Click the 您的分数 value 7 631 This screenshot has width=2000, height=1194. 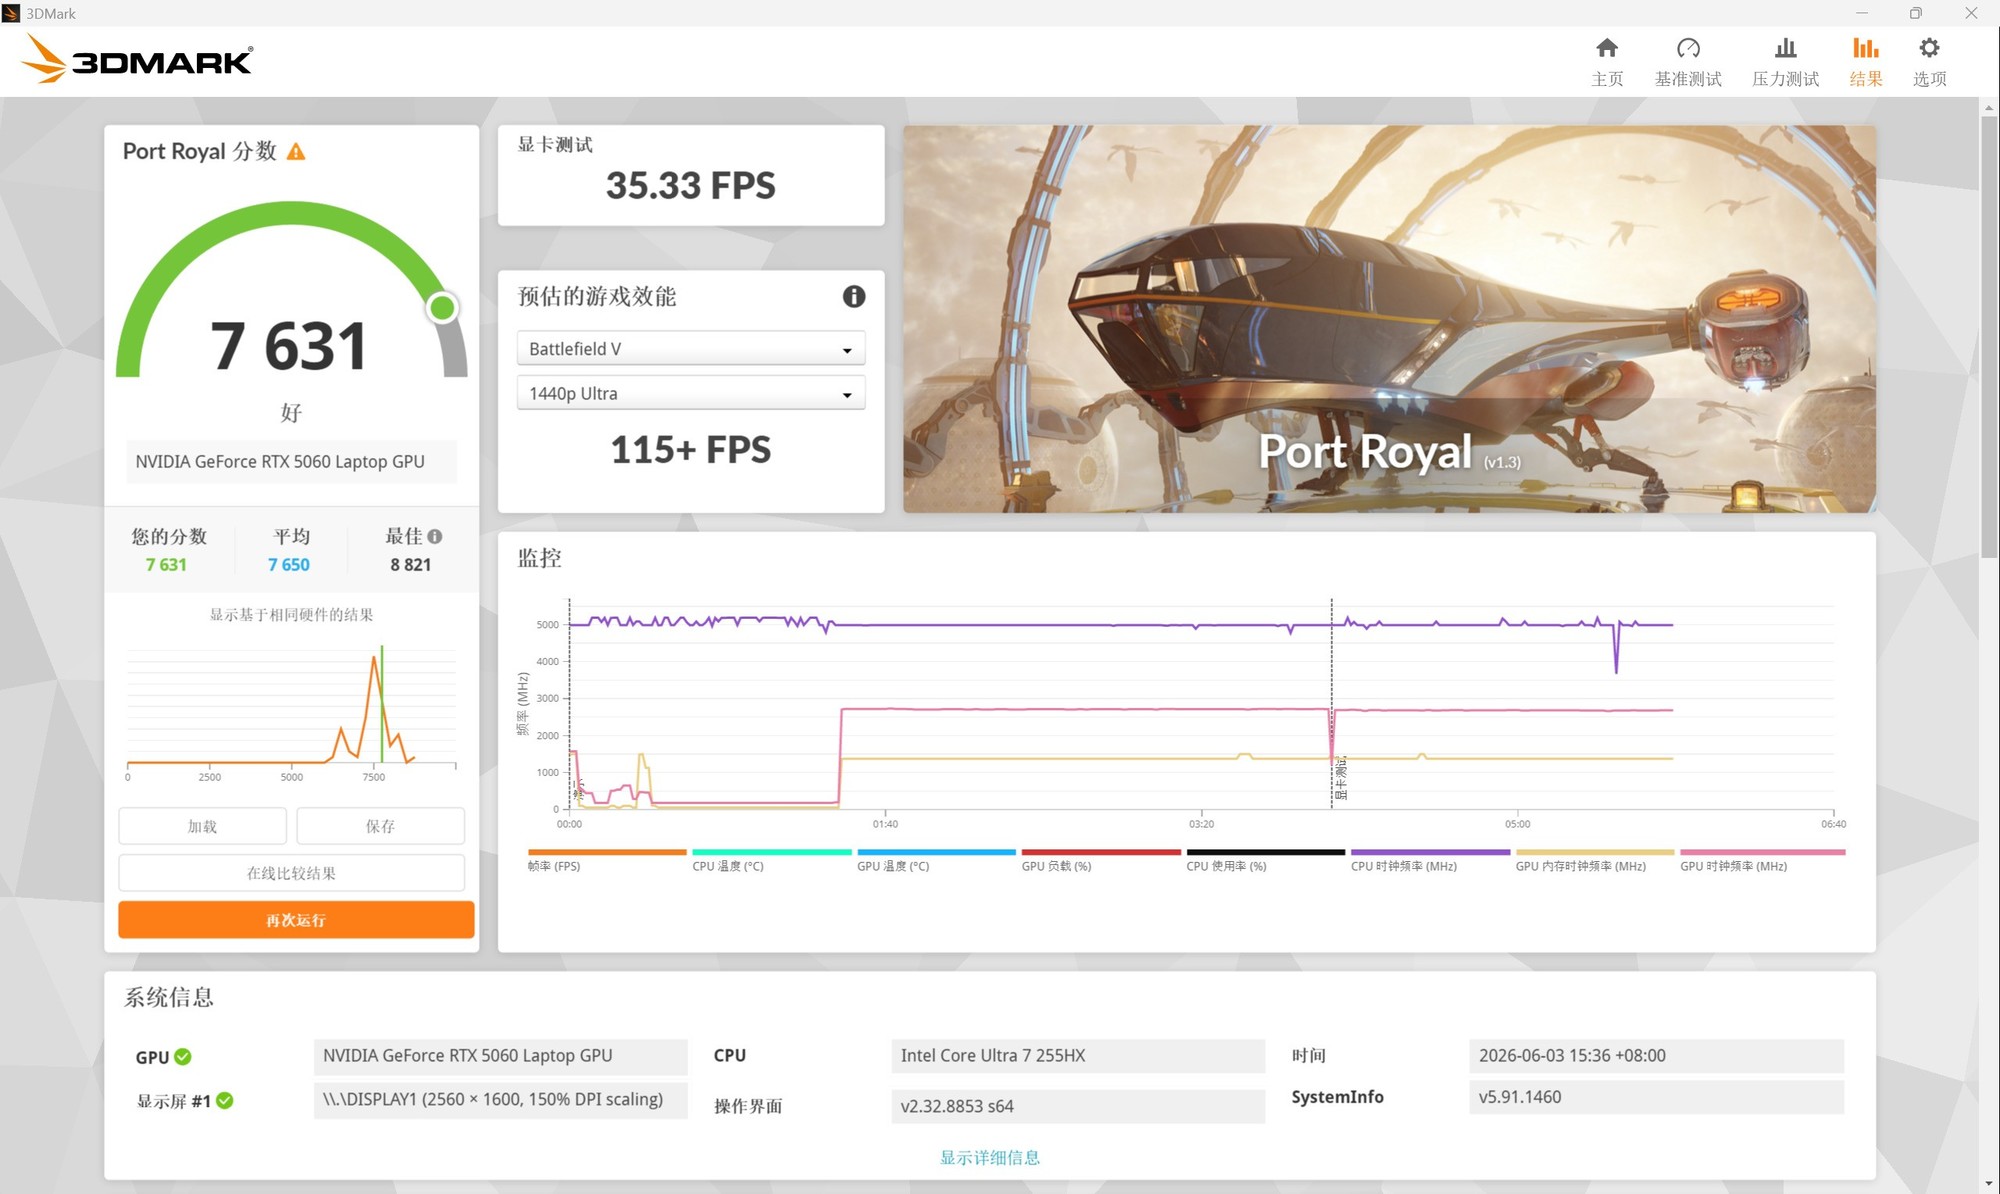(166, 565)
